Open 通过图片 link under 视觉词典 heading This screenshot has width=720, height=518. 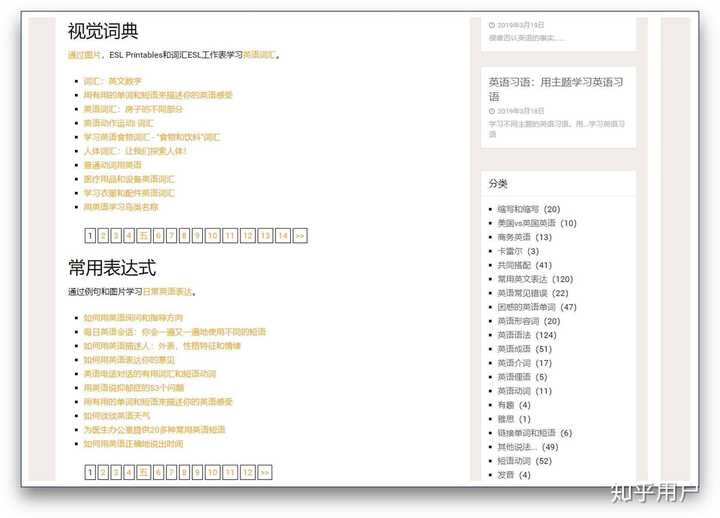[x=84, y=55]
